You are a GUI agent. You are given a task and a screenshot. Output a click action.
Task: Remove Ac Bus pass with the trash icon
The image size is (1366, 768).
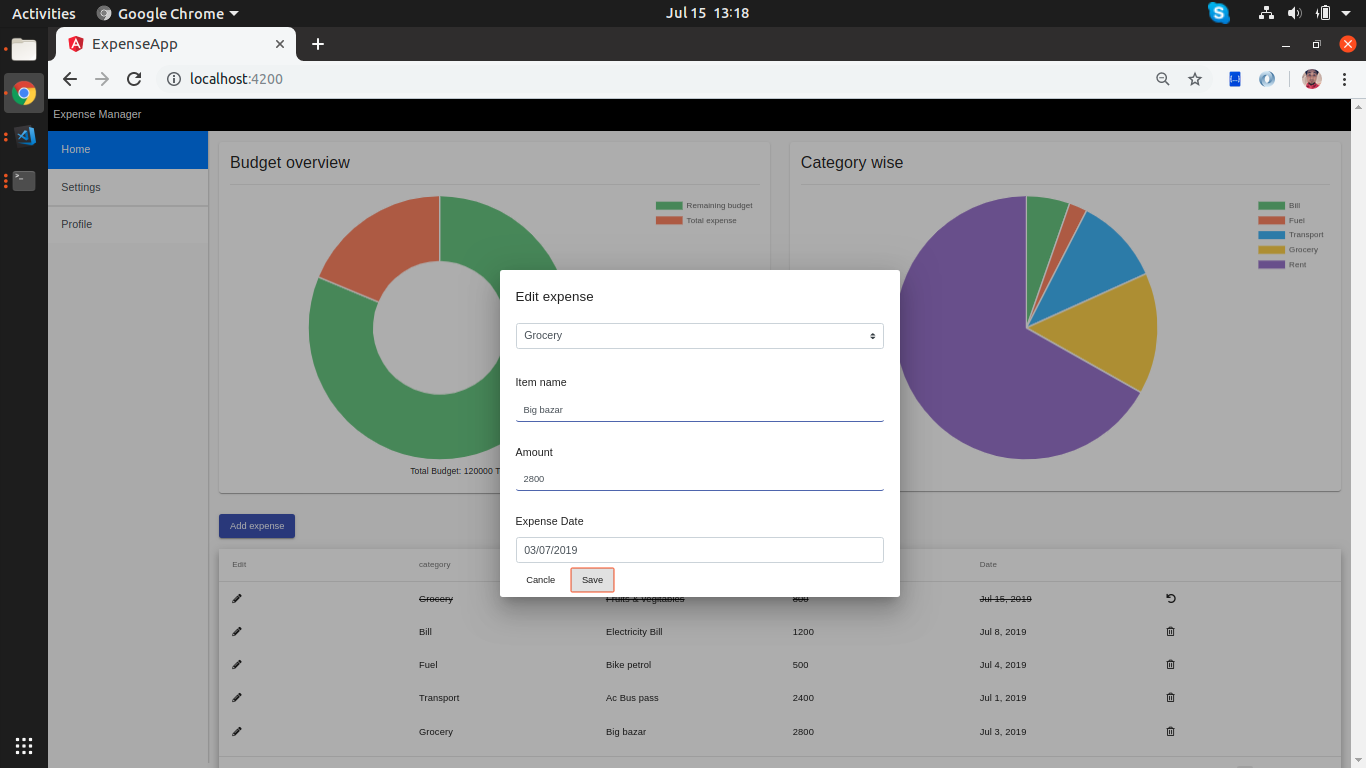click(1170, 697)
